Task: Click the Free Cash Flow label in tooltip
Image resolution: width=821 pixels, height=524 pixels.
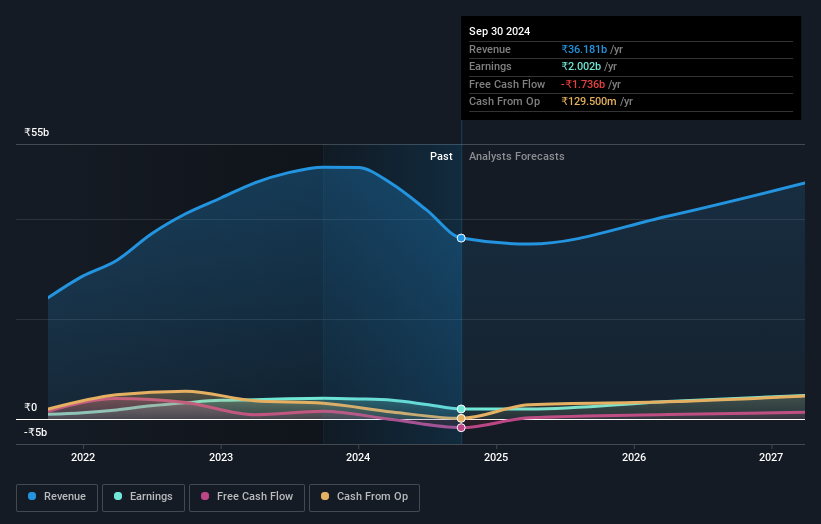Action: point(507,84)
